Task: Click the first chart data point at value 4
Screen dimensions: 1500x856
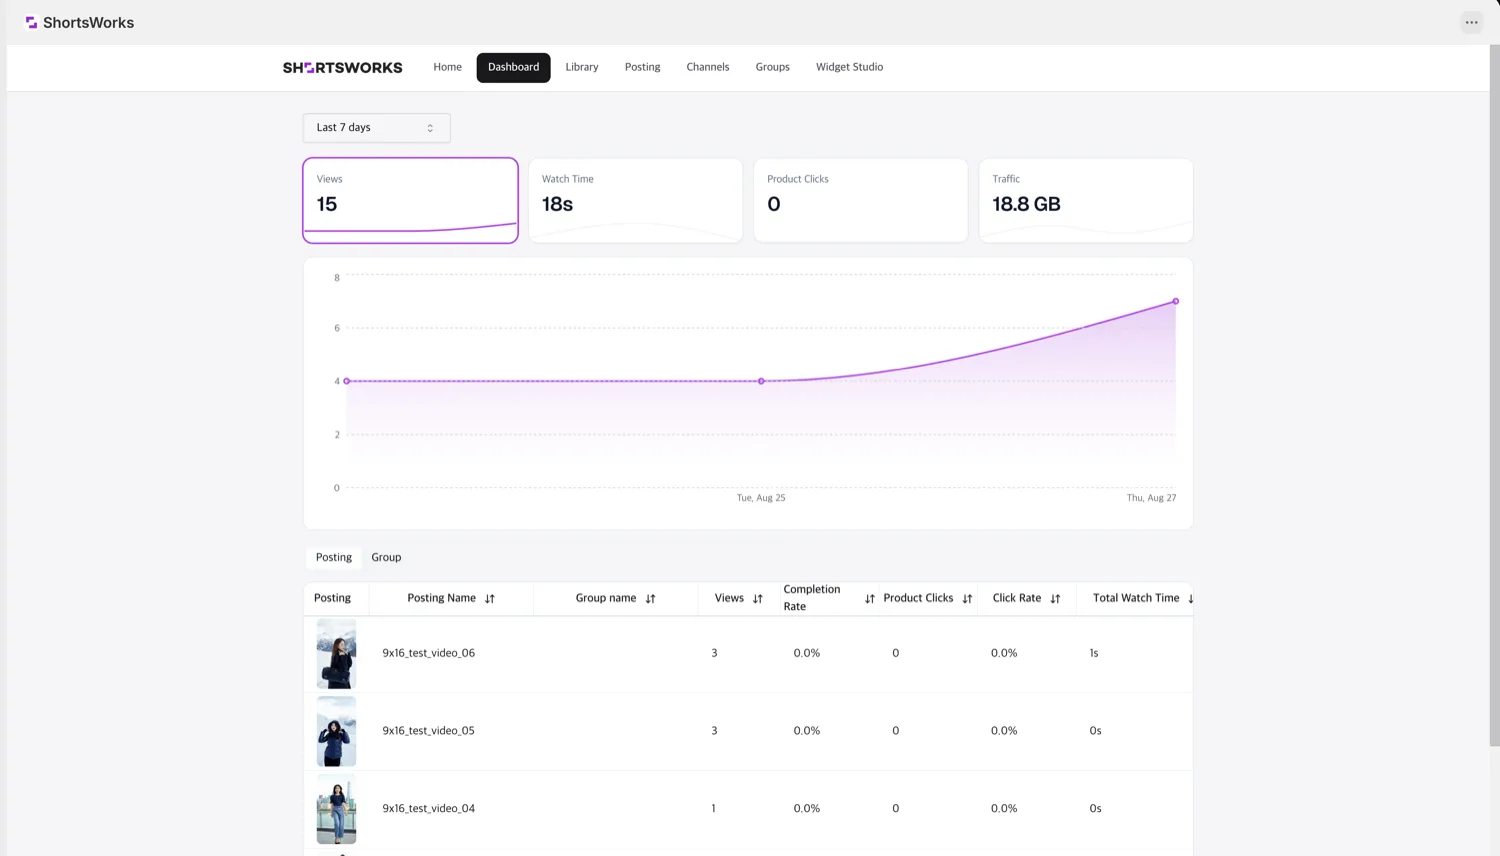Action: [347, 381]
